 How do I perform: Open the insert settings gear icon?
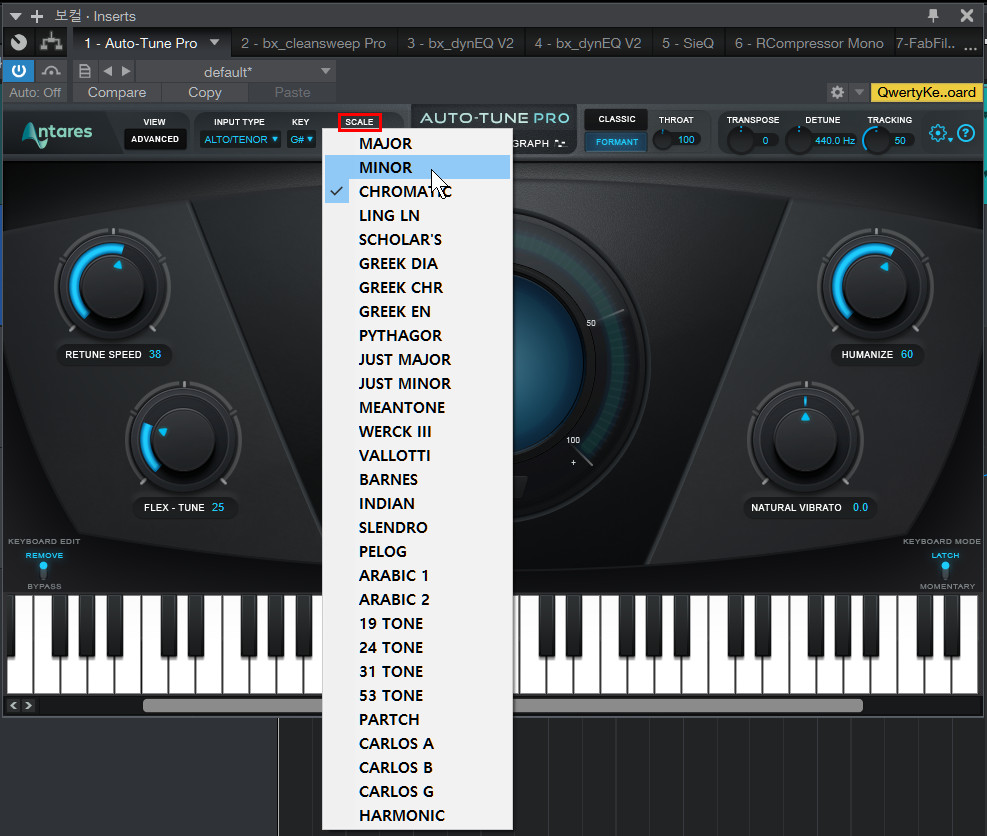837,93
